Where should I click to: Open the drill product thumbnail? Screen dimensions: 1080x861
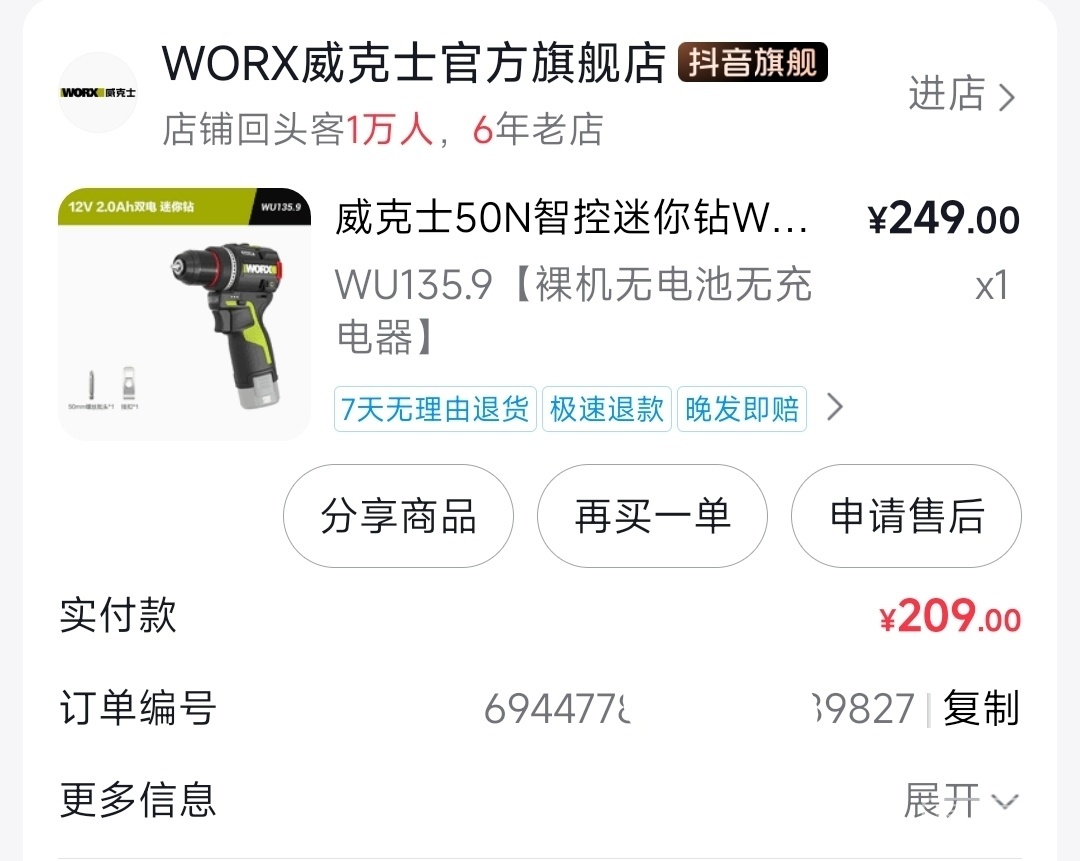click(x=184, y=314)
